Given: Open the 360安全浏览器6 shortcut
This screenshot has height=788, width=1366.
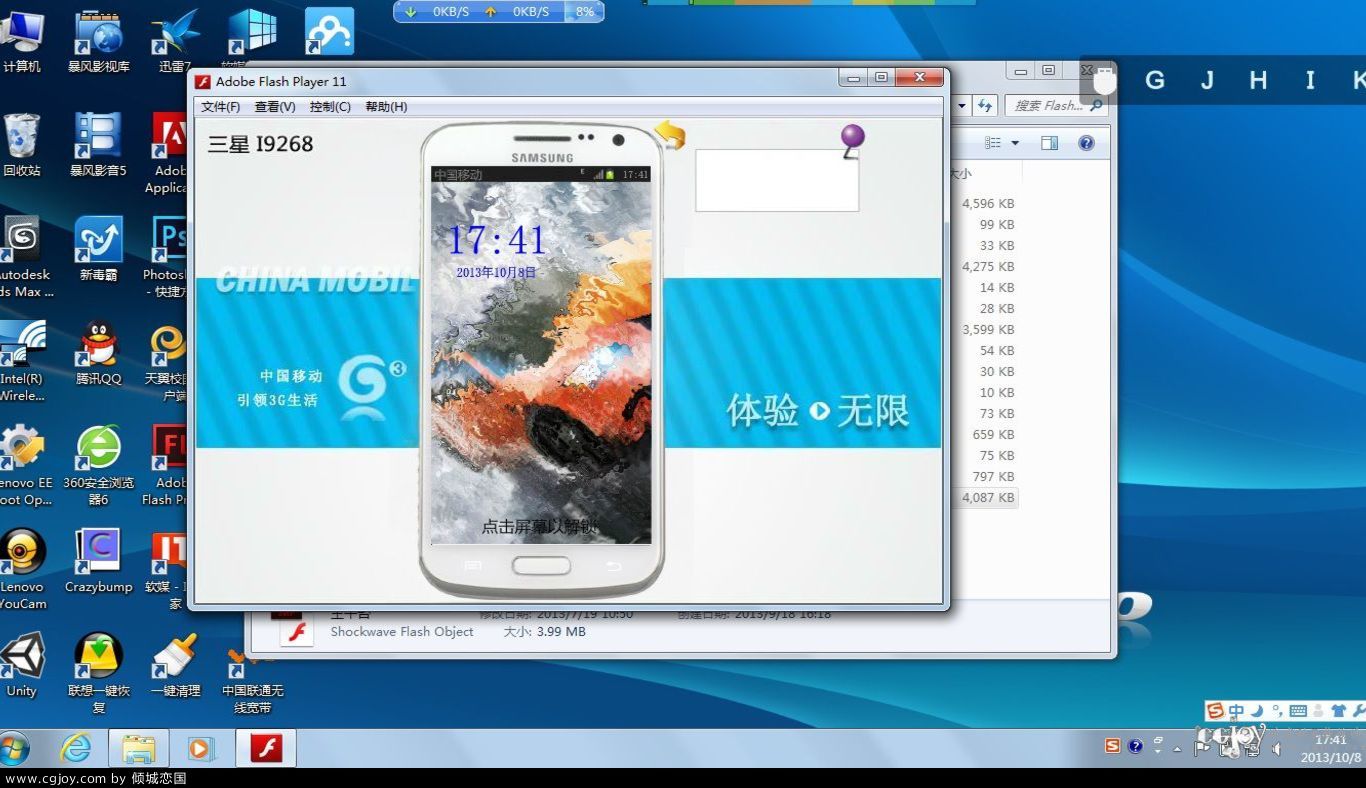Looking at the screenshot, I should point(98,465).
